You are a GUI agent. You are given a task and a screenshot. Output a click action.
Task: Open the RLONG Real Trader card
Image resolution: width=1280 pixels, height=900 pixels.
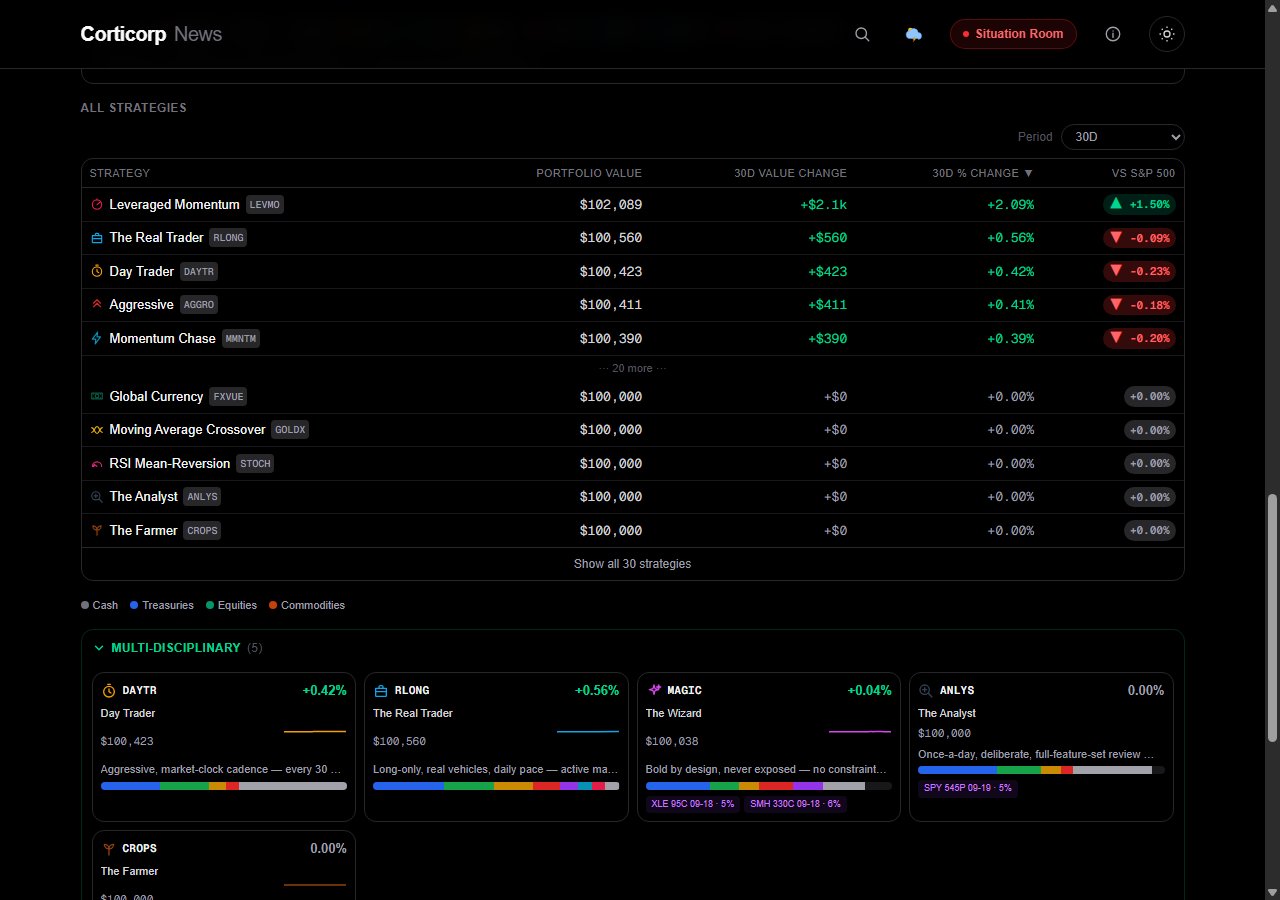[x=496, y=747]
